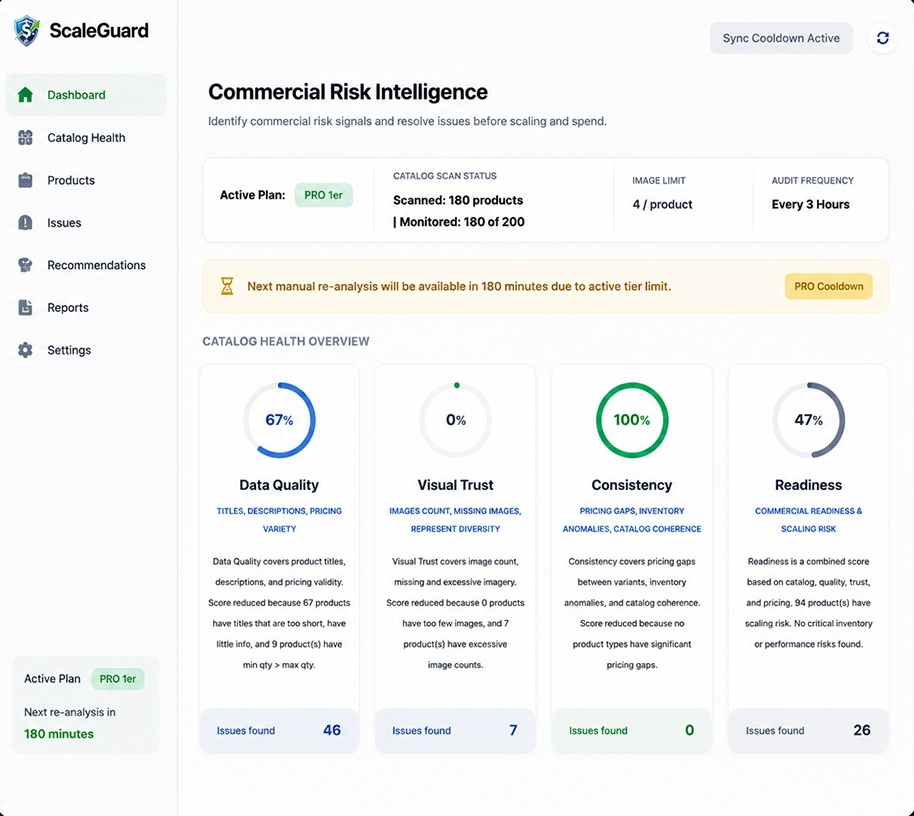This screenshot has height=816, width=914.
Task: Click the 100% Consistency progress ring
Action: coord(632,420)
